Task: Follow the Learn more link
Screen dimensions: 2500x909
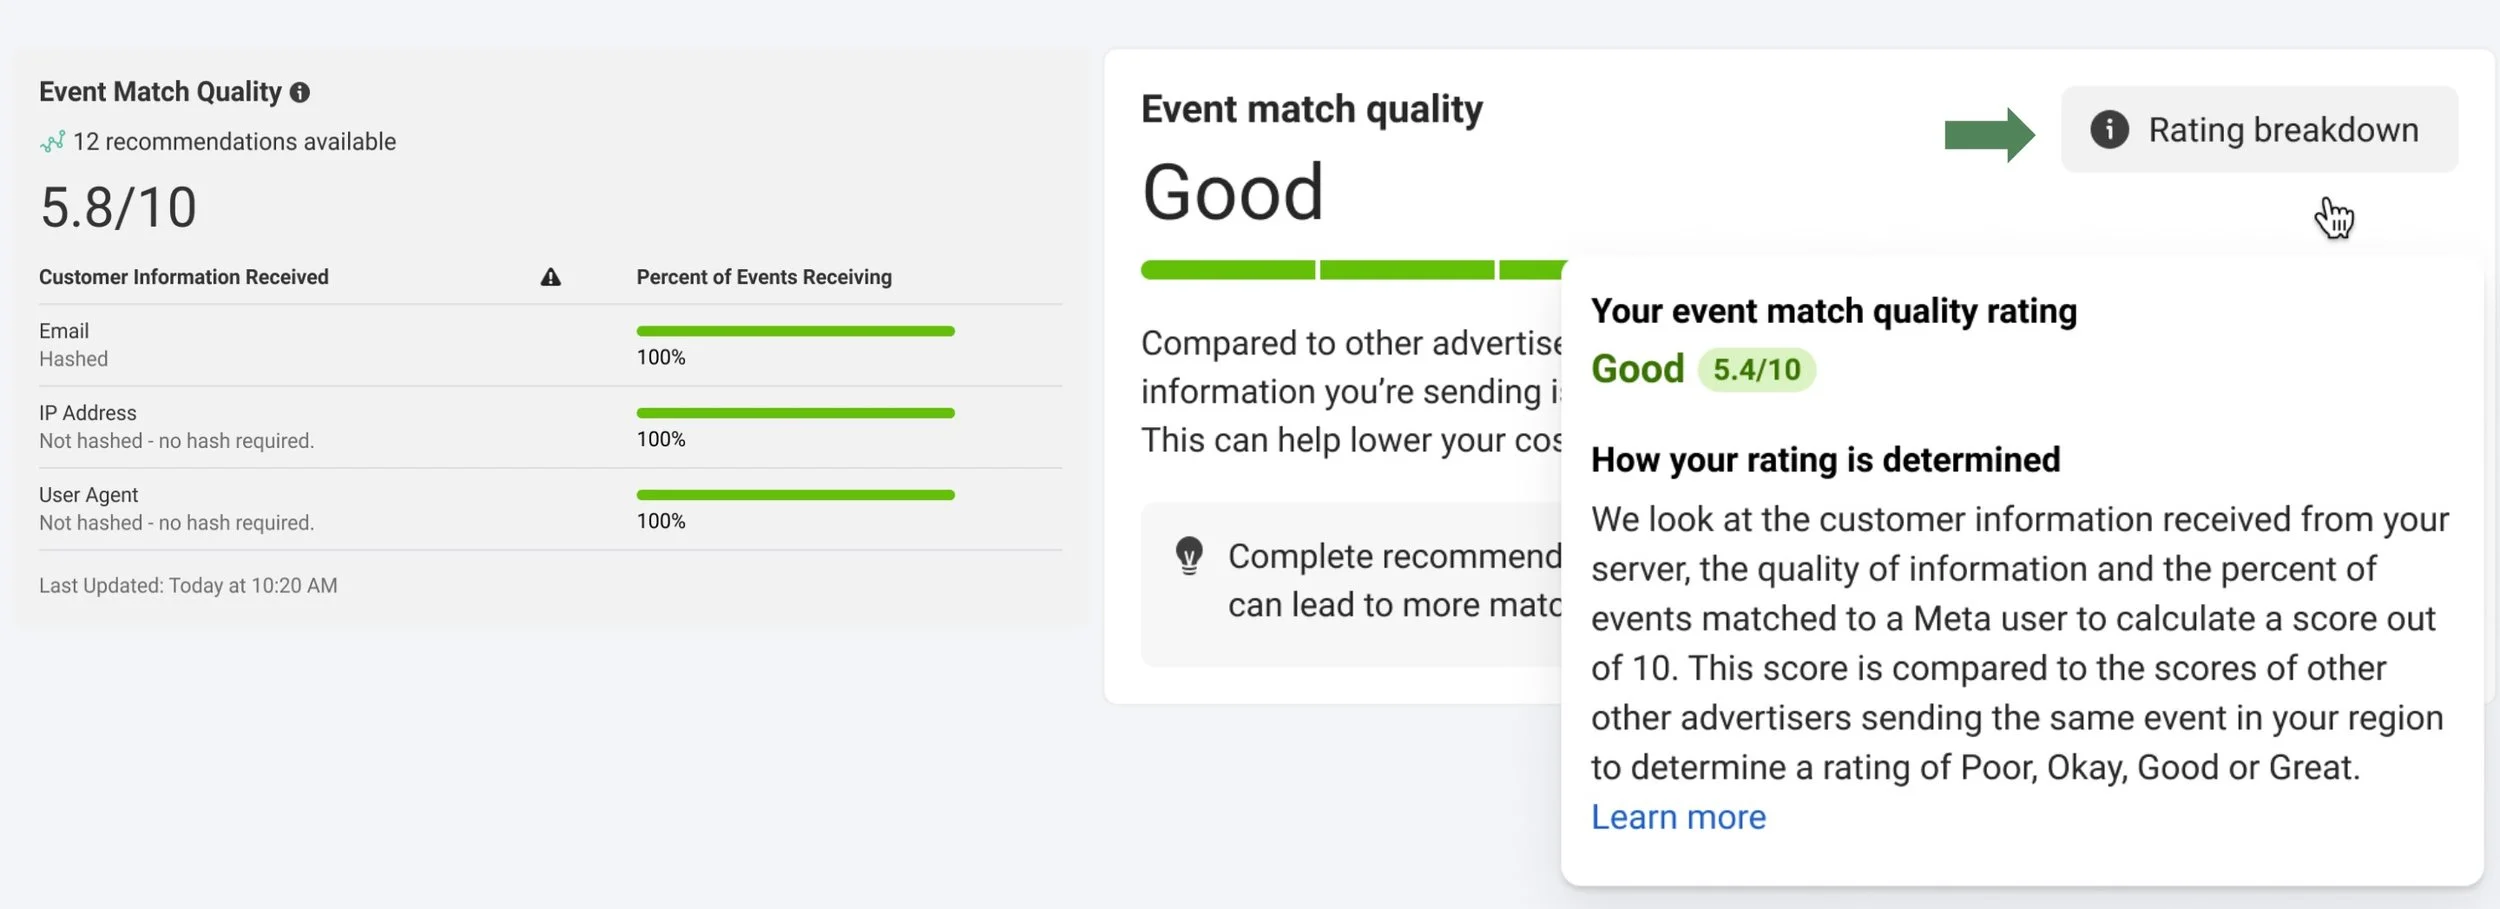Action: click(1678, 817)
